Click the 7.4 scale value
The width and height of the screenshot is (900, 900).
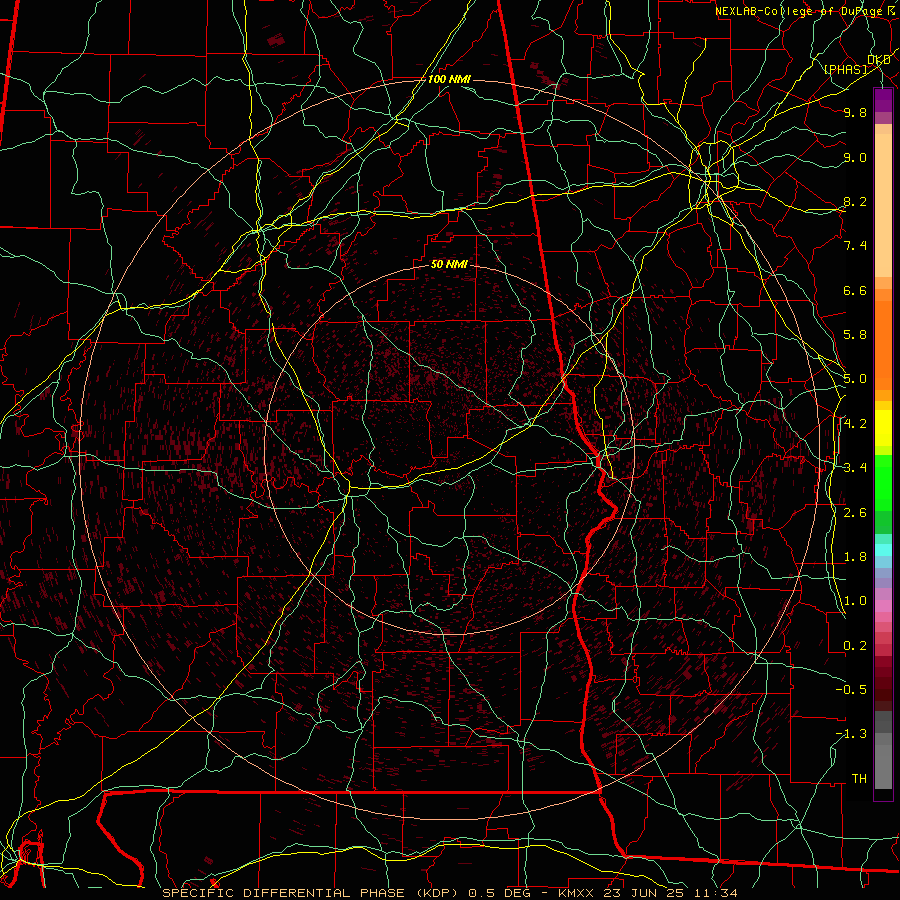[855, 246]
